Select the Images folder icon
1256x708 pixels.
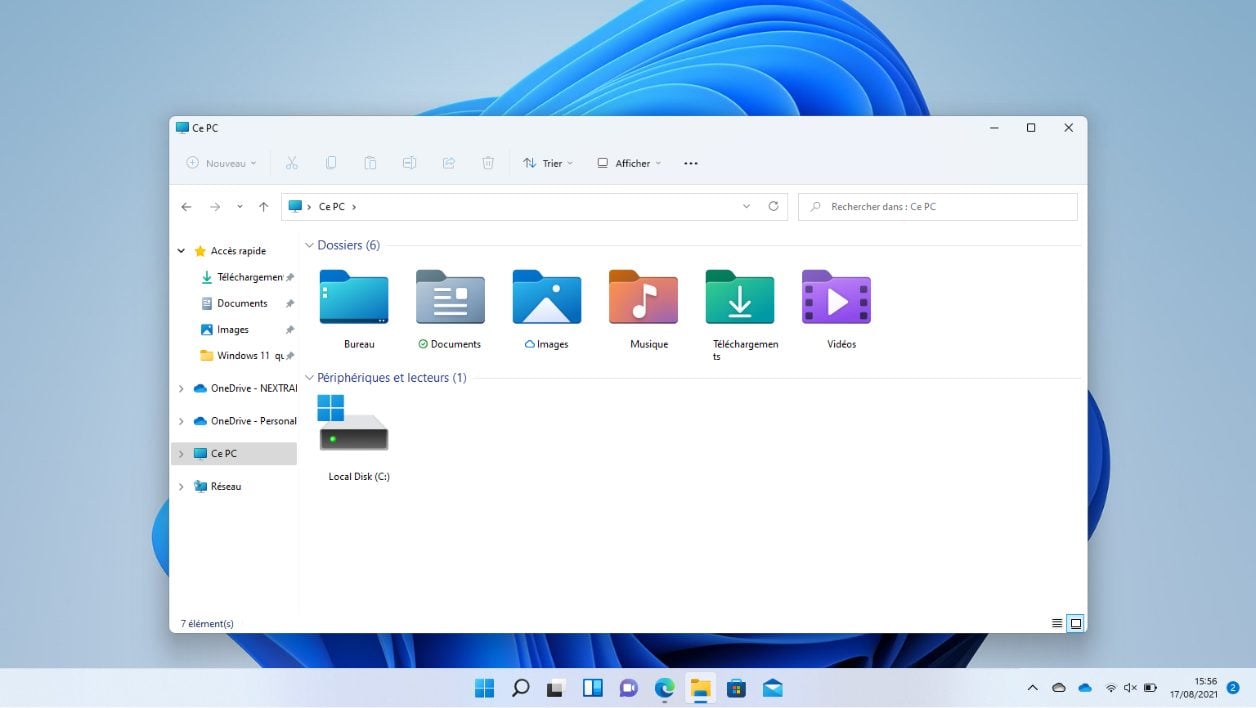tap(547, 297)
